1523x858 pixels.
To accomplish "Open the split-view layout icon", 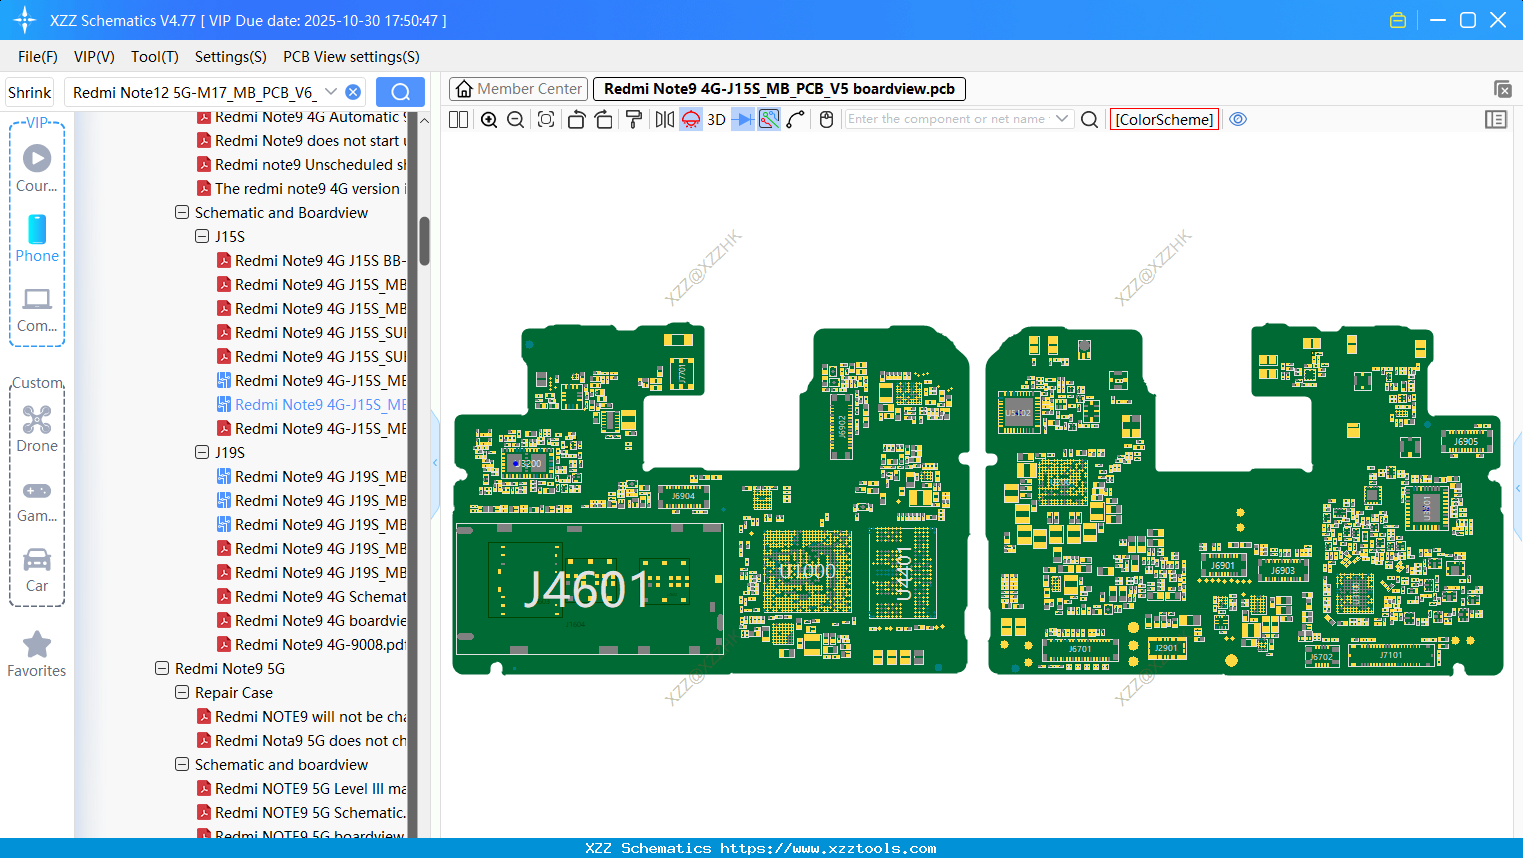I will (456, 119).
